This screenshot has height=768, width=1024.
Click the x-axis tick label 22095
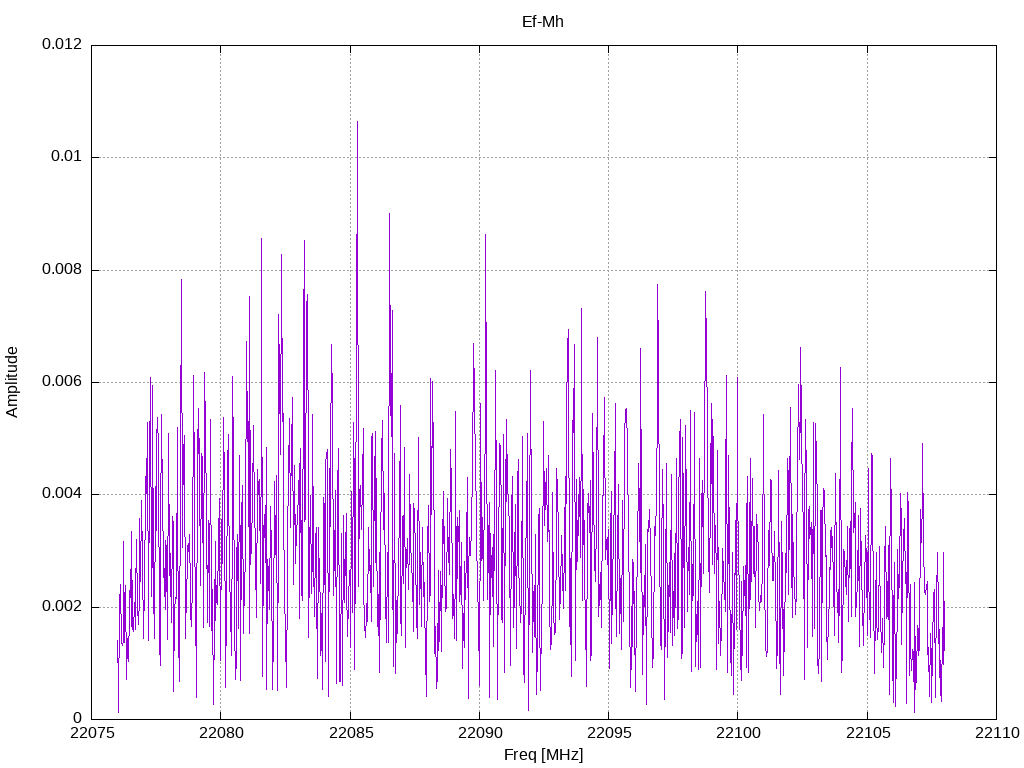609,733
